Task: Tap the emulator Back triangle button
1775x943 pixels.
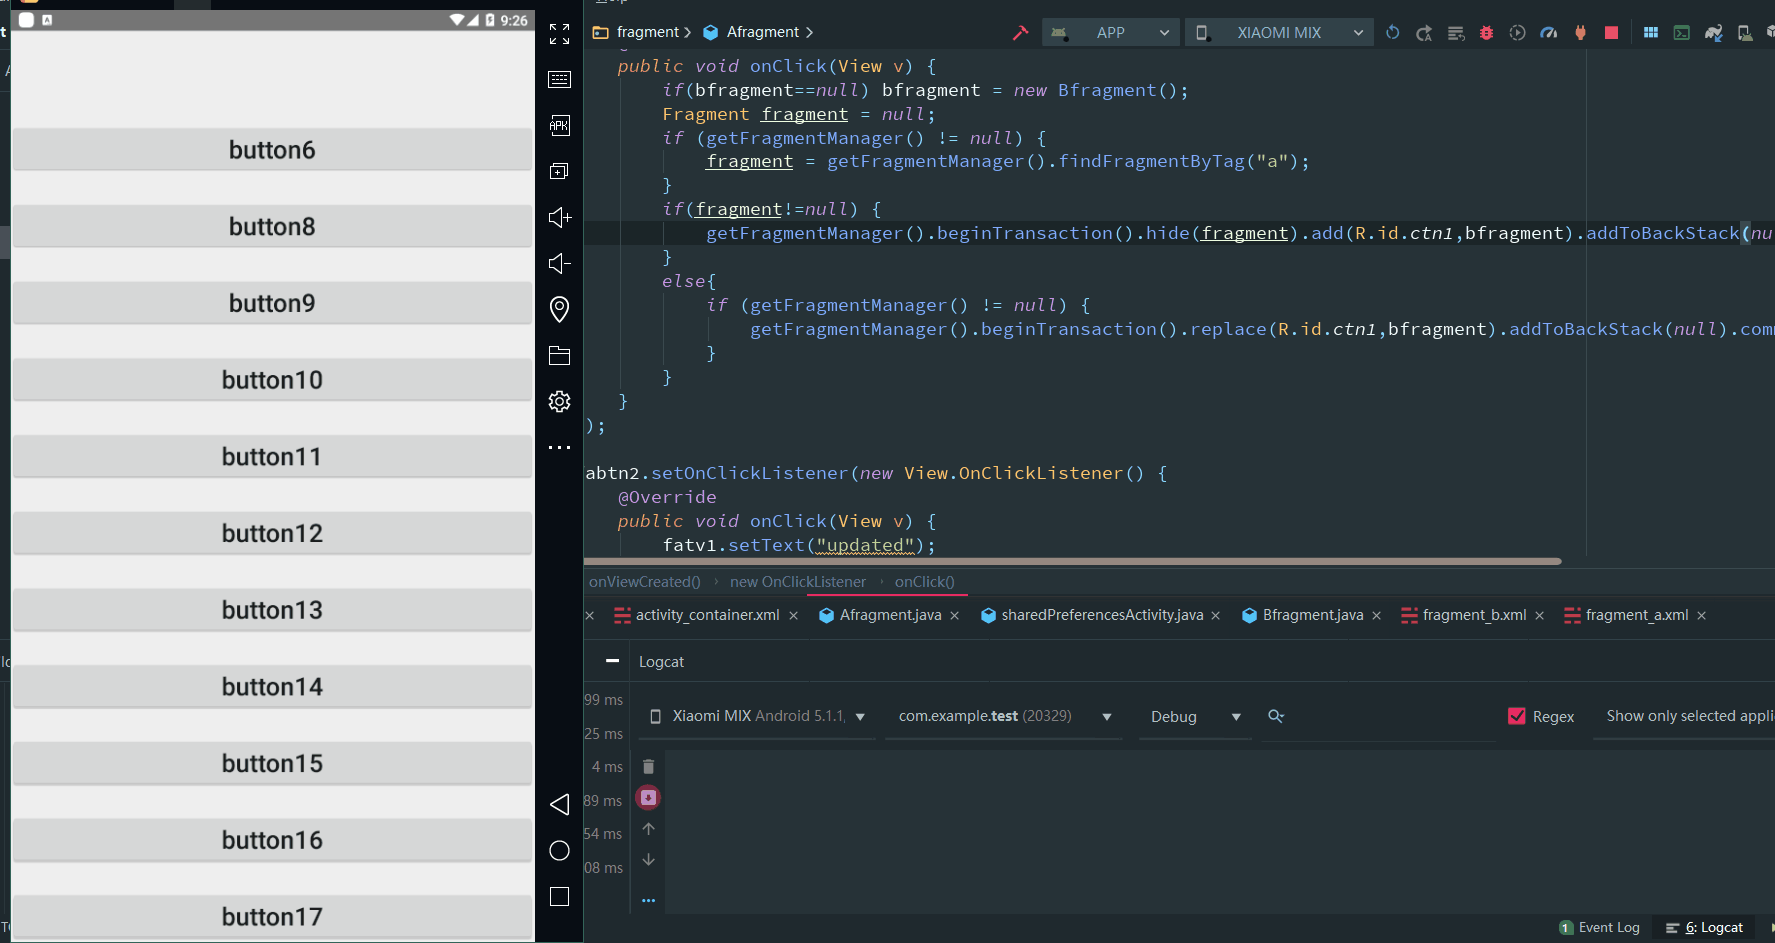Action: click(x=559, y=805)
